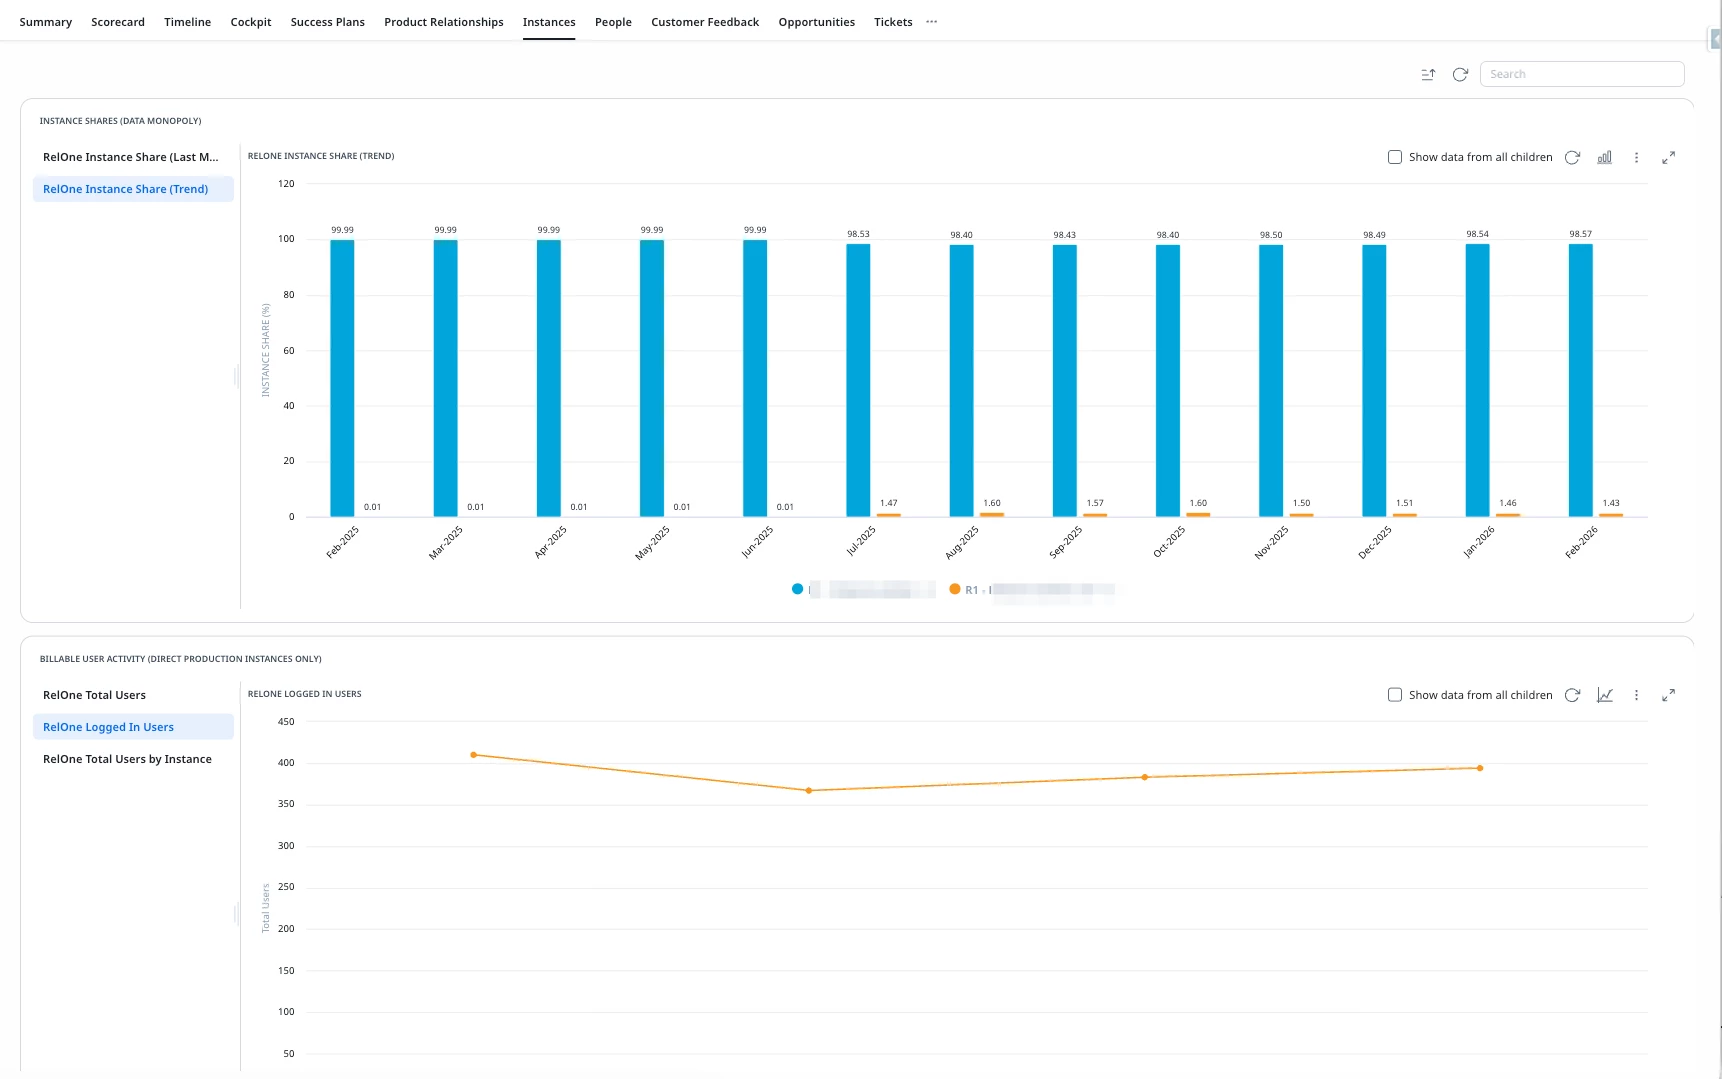1722x1079 pixels.
Task: Open the Success Plans tab
Action: 327,22
